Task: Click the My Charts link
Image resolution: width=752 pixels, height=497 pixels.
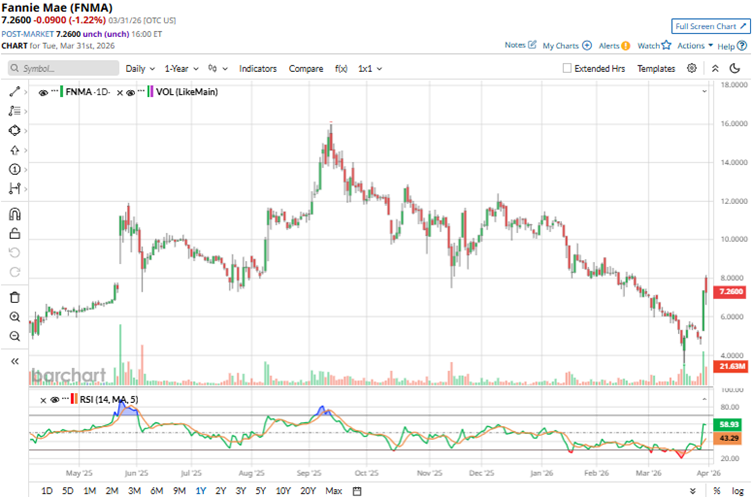Action: click(561, 46)
